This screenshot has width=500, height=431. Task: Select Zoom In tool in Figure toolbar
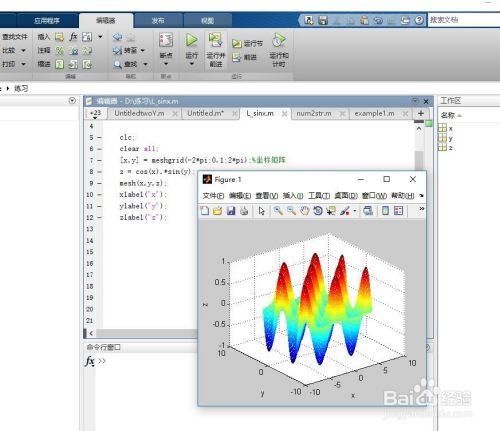278,211
